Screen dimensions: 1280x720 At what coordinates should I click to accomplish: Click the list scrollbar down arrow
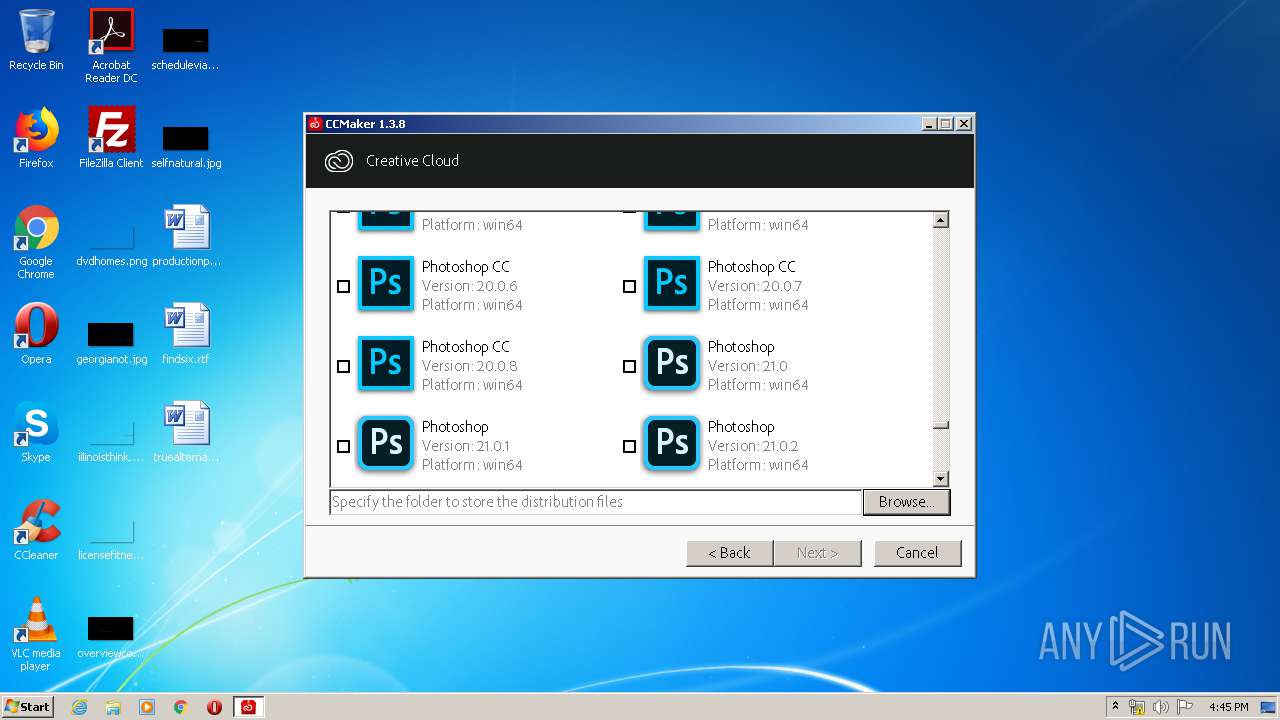(x=940, y=479)
